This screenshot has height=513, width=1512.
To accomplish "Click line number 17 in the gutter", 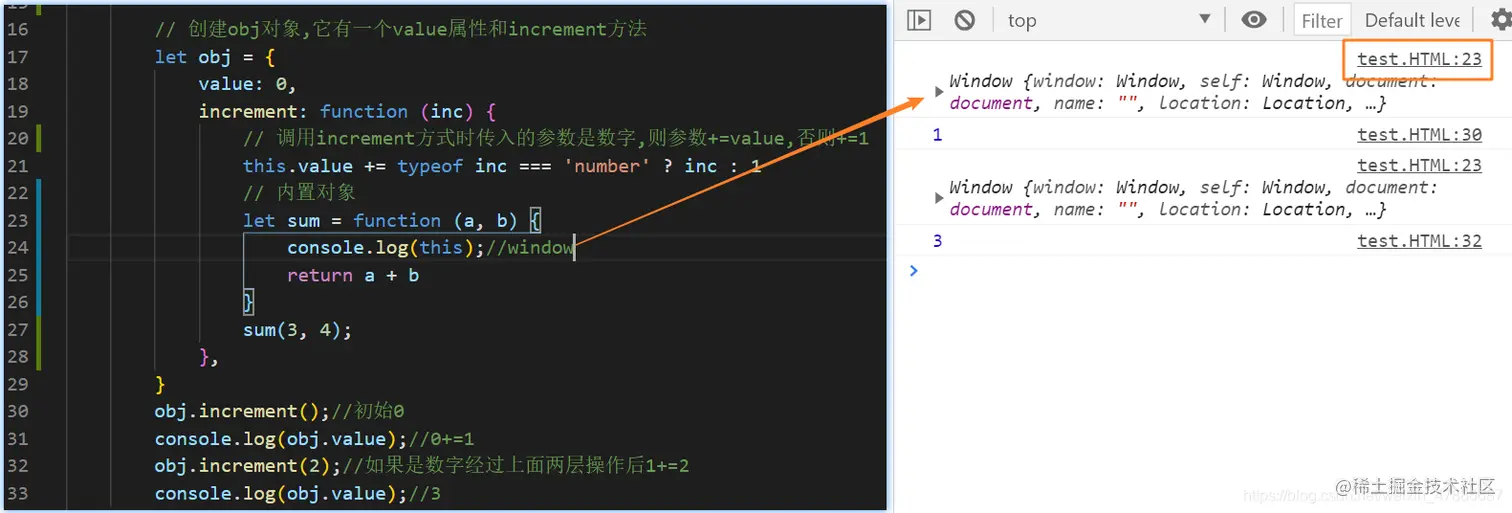I will [17, 56].
